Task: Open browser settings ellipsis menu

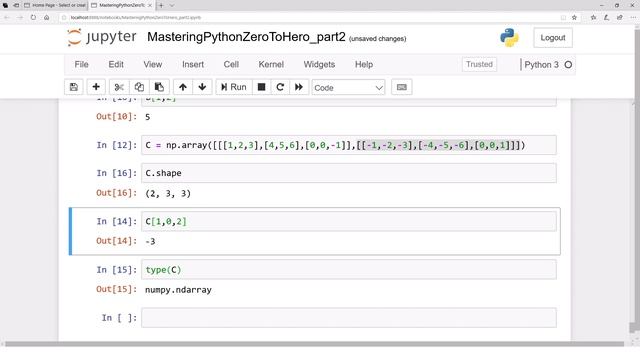Action: coord(633,18)
